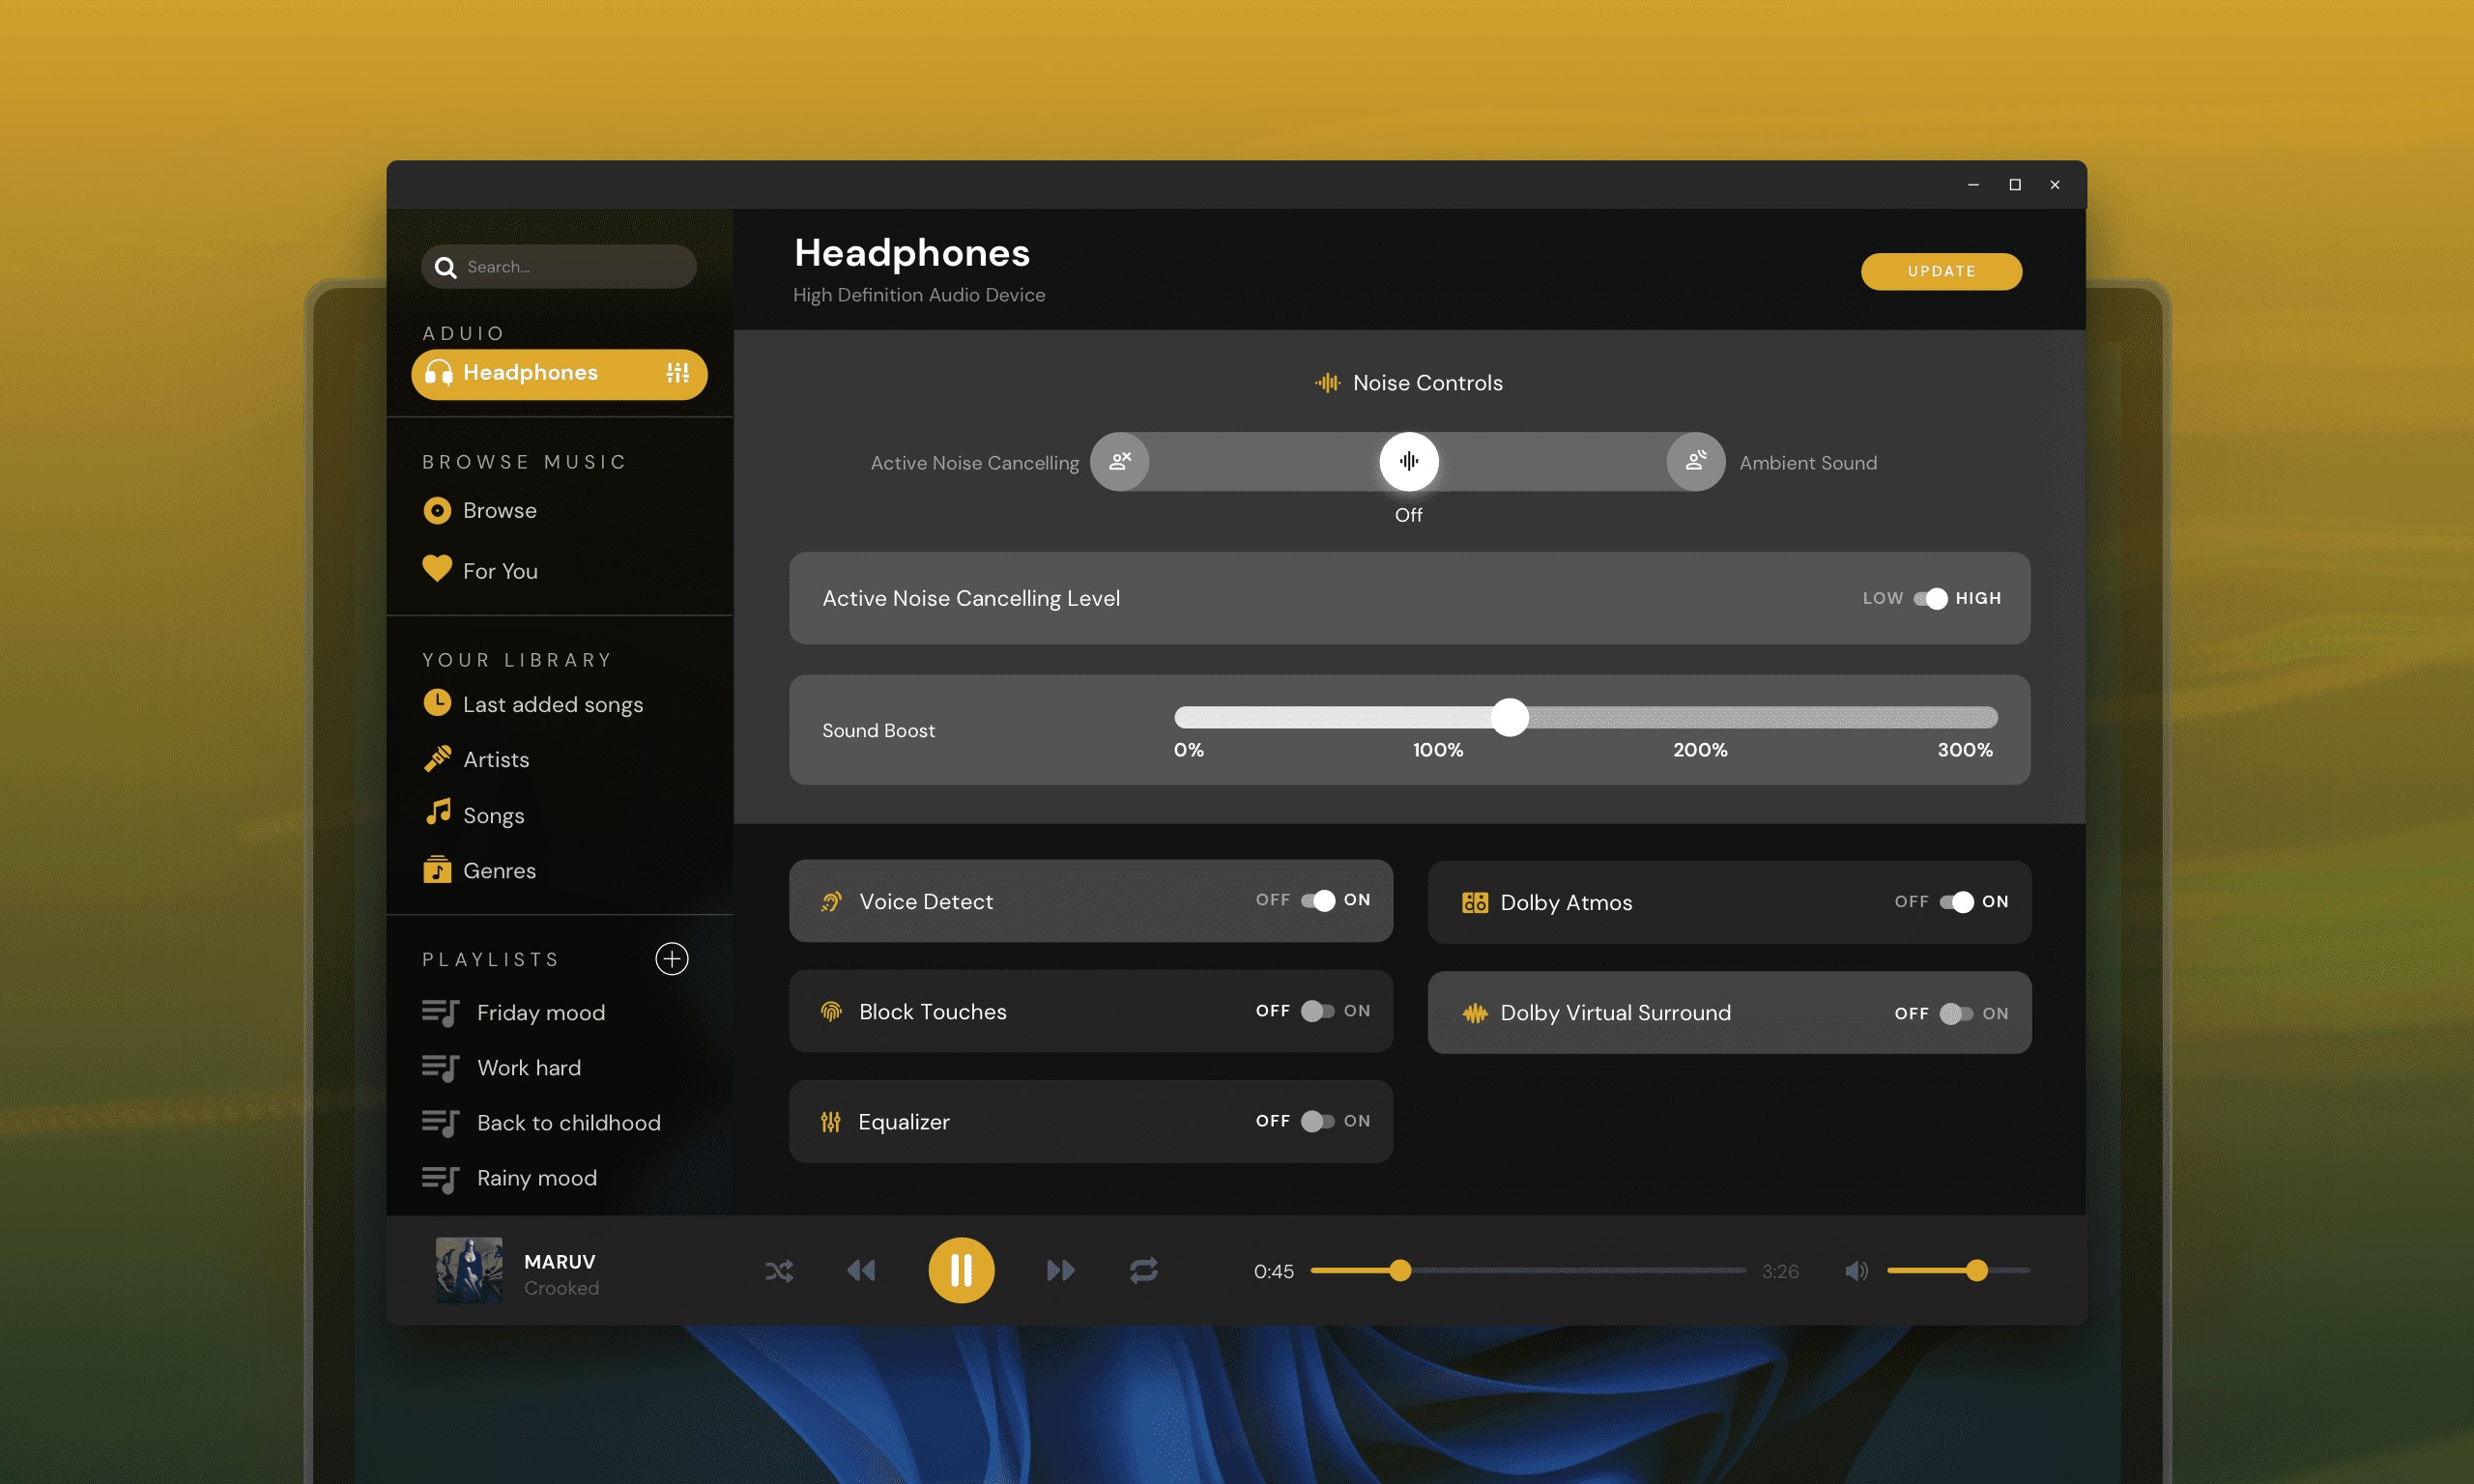The width and height of the screenshot is (2474, 1484).
Task: Click the Search input field
Action: pyautogui.click(x=559, y=267)
